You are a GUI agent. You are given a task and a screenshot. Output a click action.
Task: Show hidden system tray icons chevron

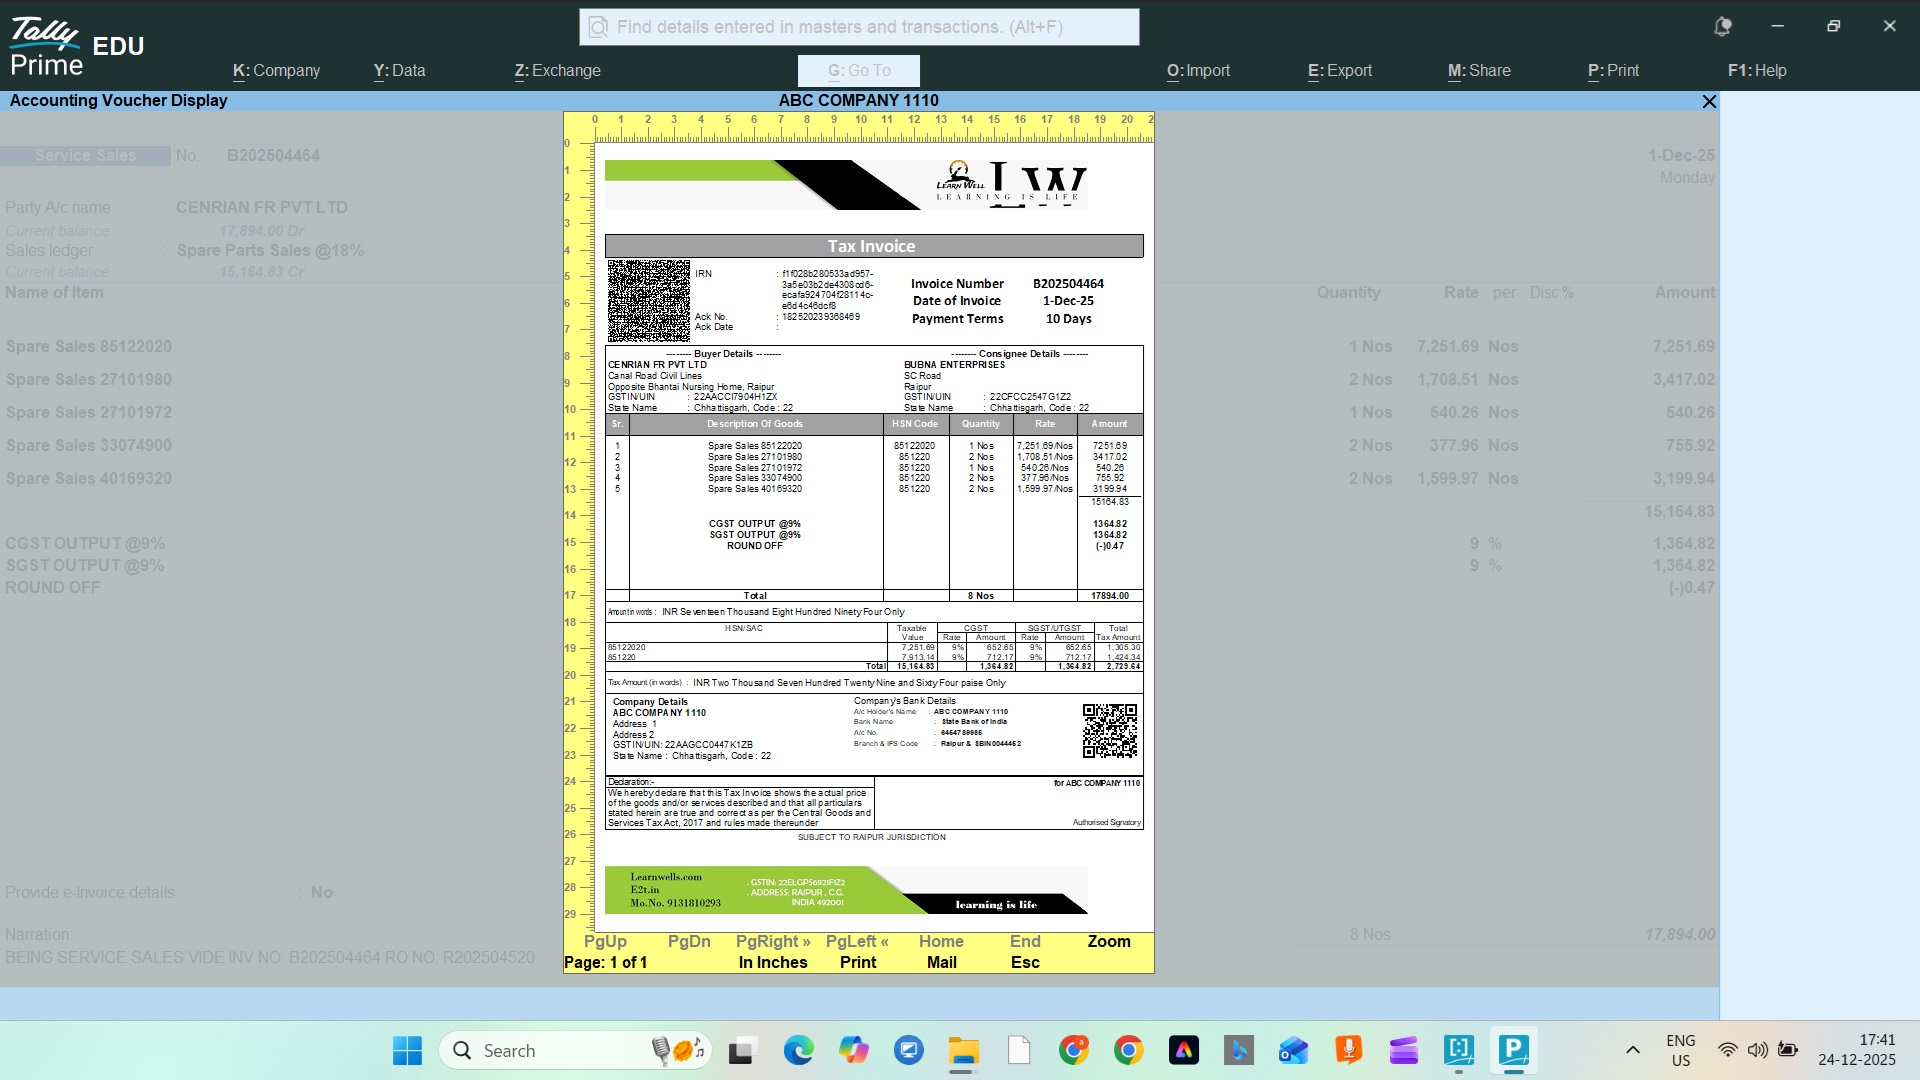coord(1632,1050)
